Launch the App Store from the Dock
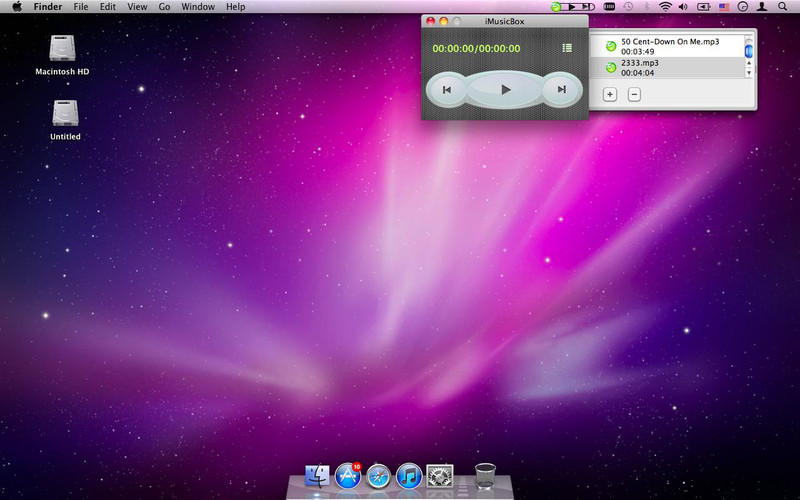800x500 pixels. pos(348,476)
